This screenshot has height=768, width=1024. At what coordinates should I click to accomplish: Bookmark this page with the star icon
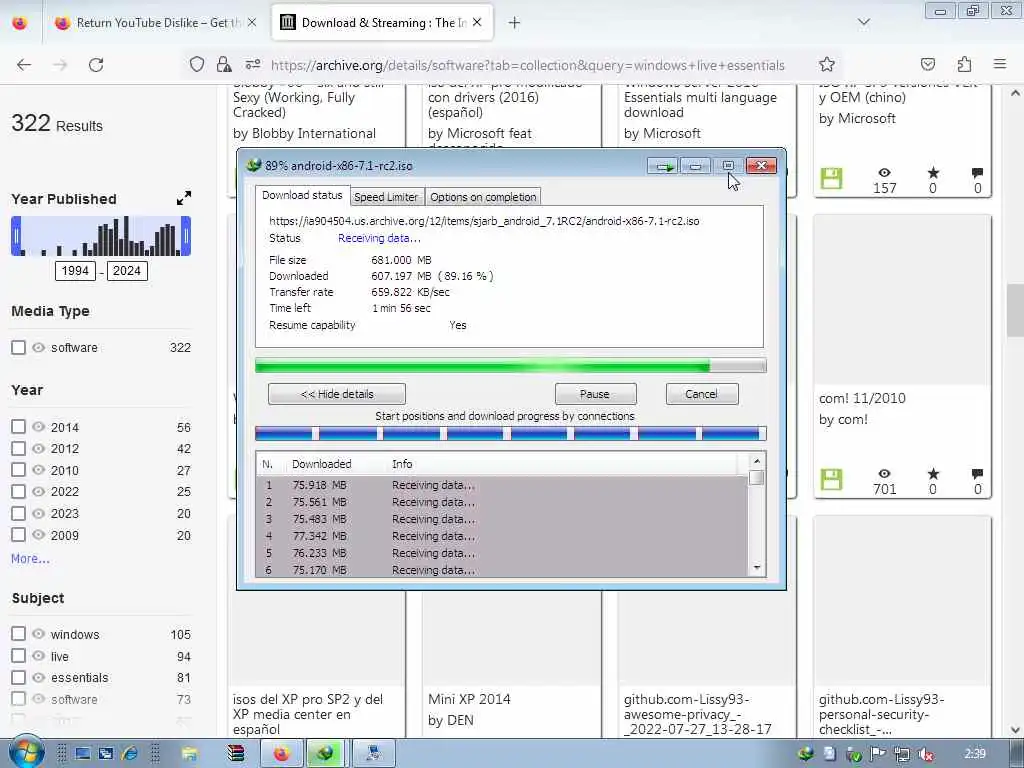[827, 64]
